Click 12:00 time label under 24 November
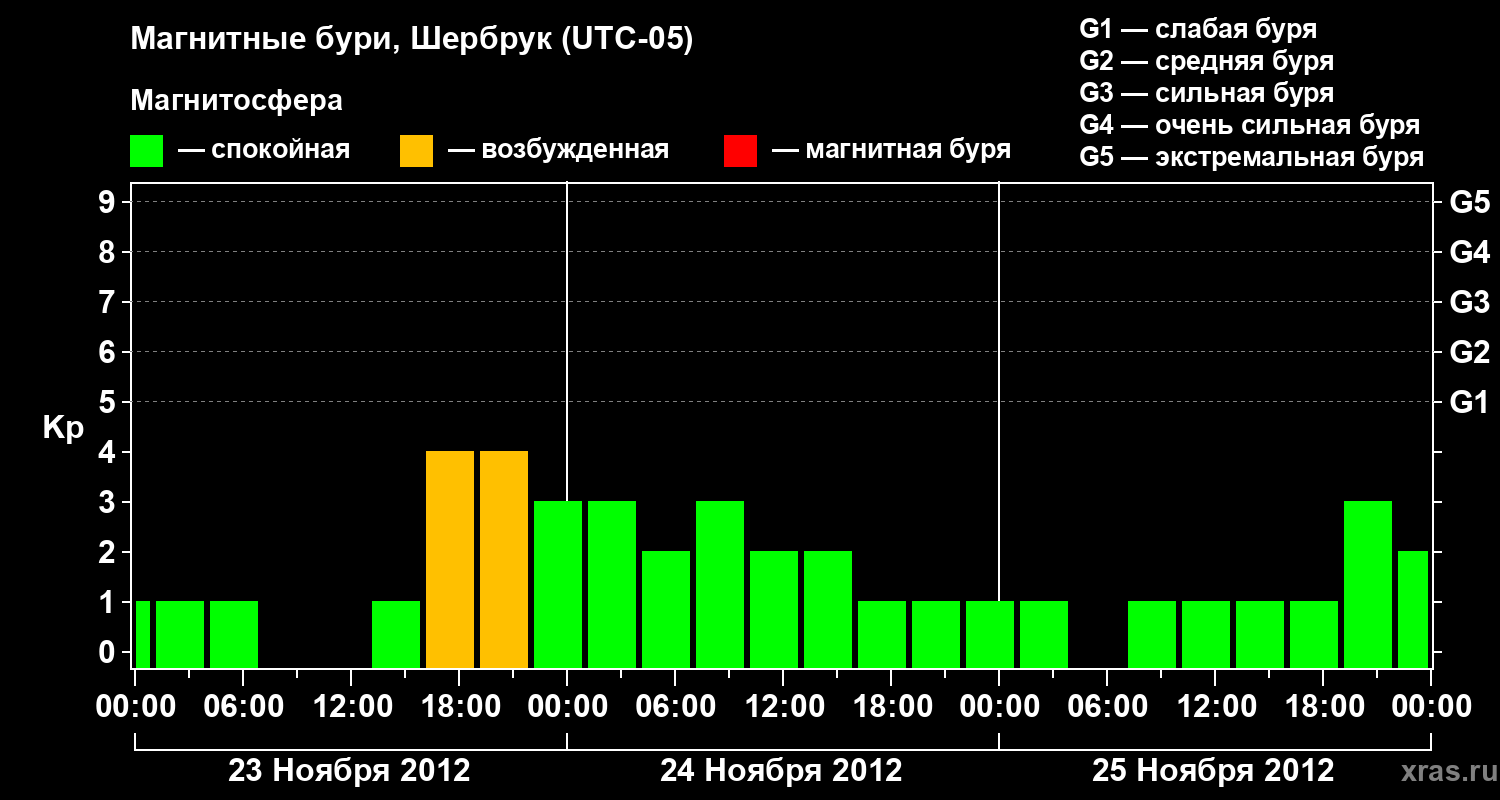 [783, 706]
